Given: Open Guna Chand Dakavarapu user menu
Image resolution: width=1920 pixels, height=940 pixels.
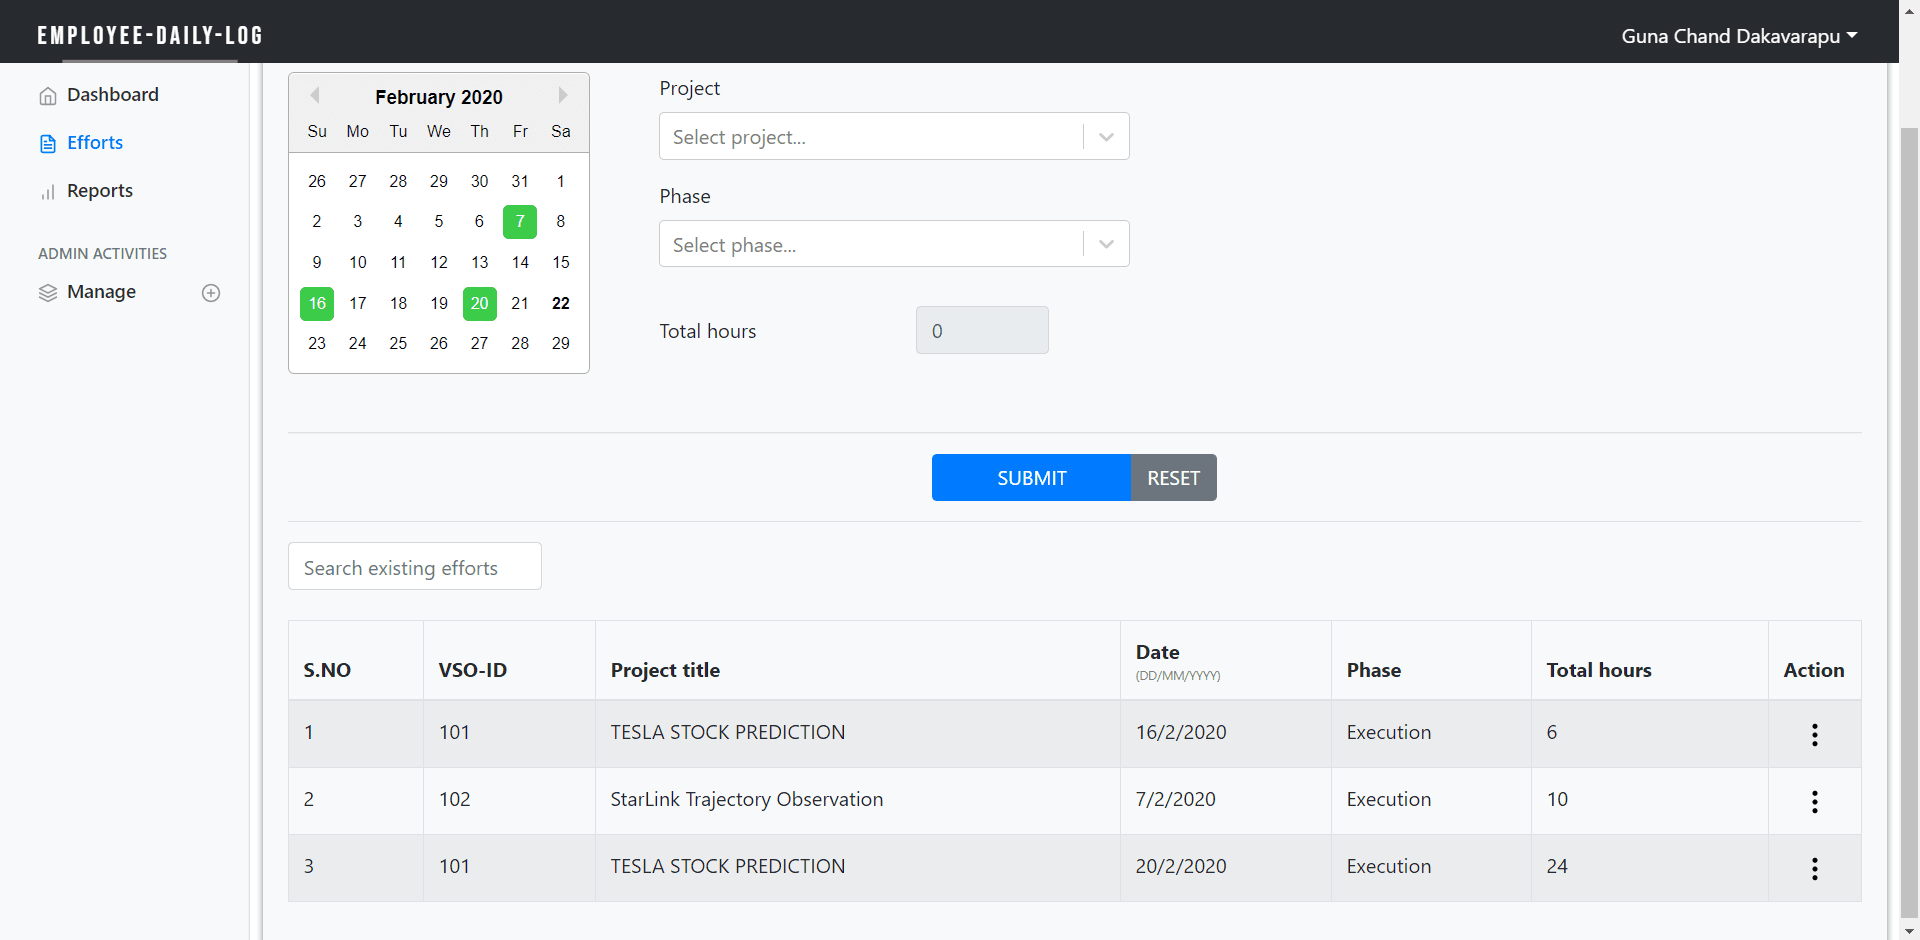Looking at the screenshot, I should click(x=1738, y=36).
